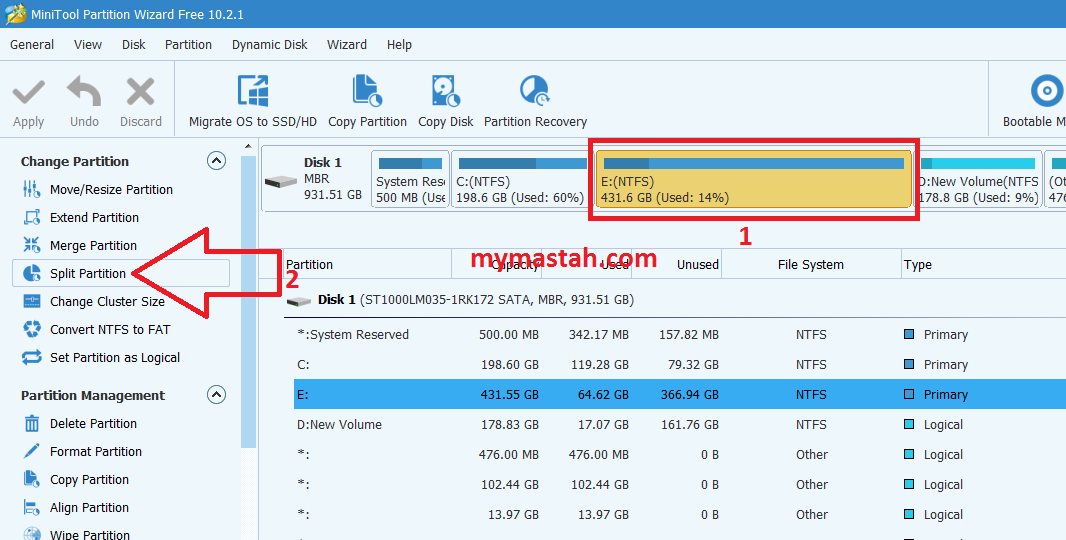Click the 119.28 GB used value for C:
The width and height of the screenshot is (1066, 540).
600,365
